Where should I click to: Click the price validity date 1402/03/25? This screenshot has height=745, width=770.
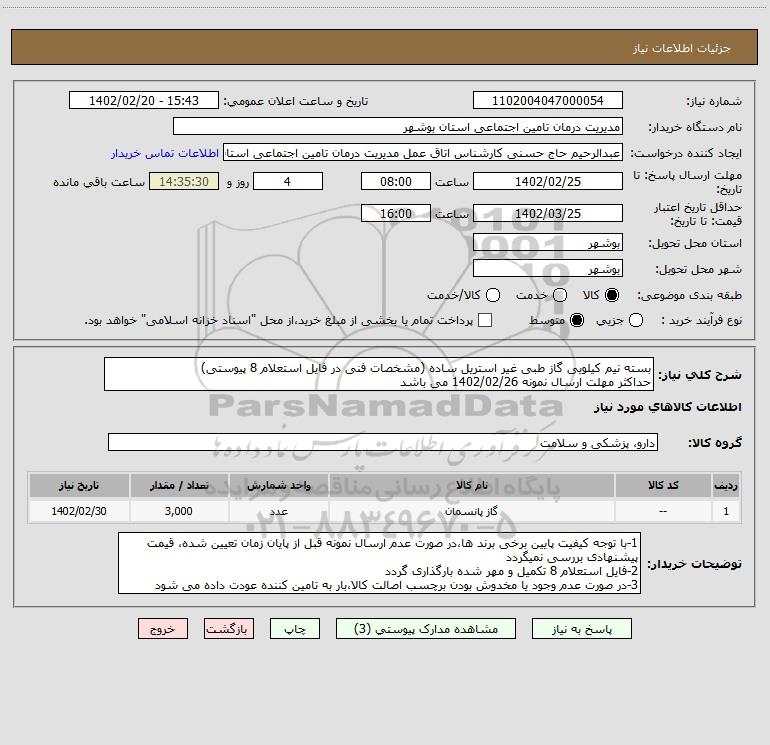pos(548,213)
